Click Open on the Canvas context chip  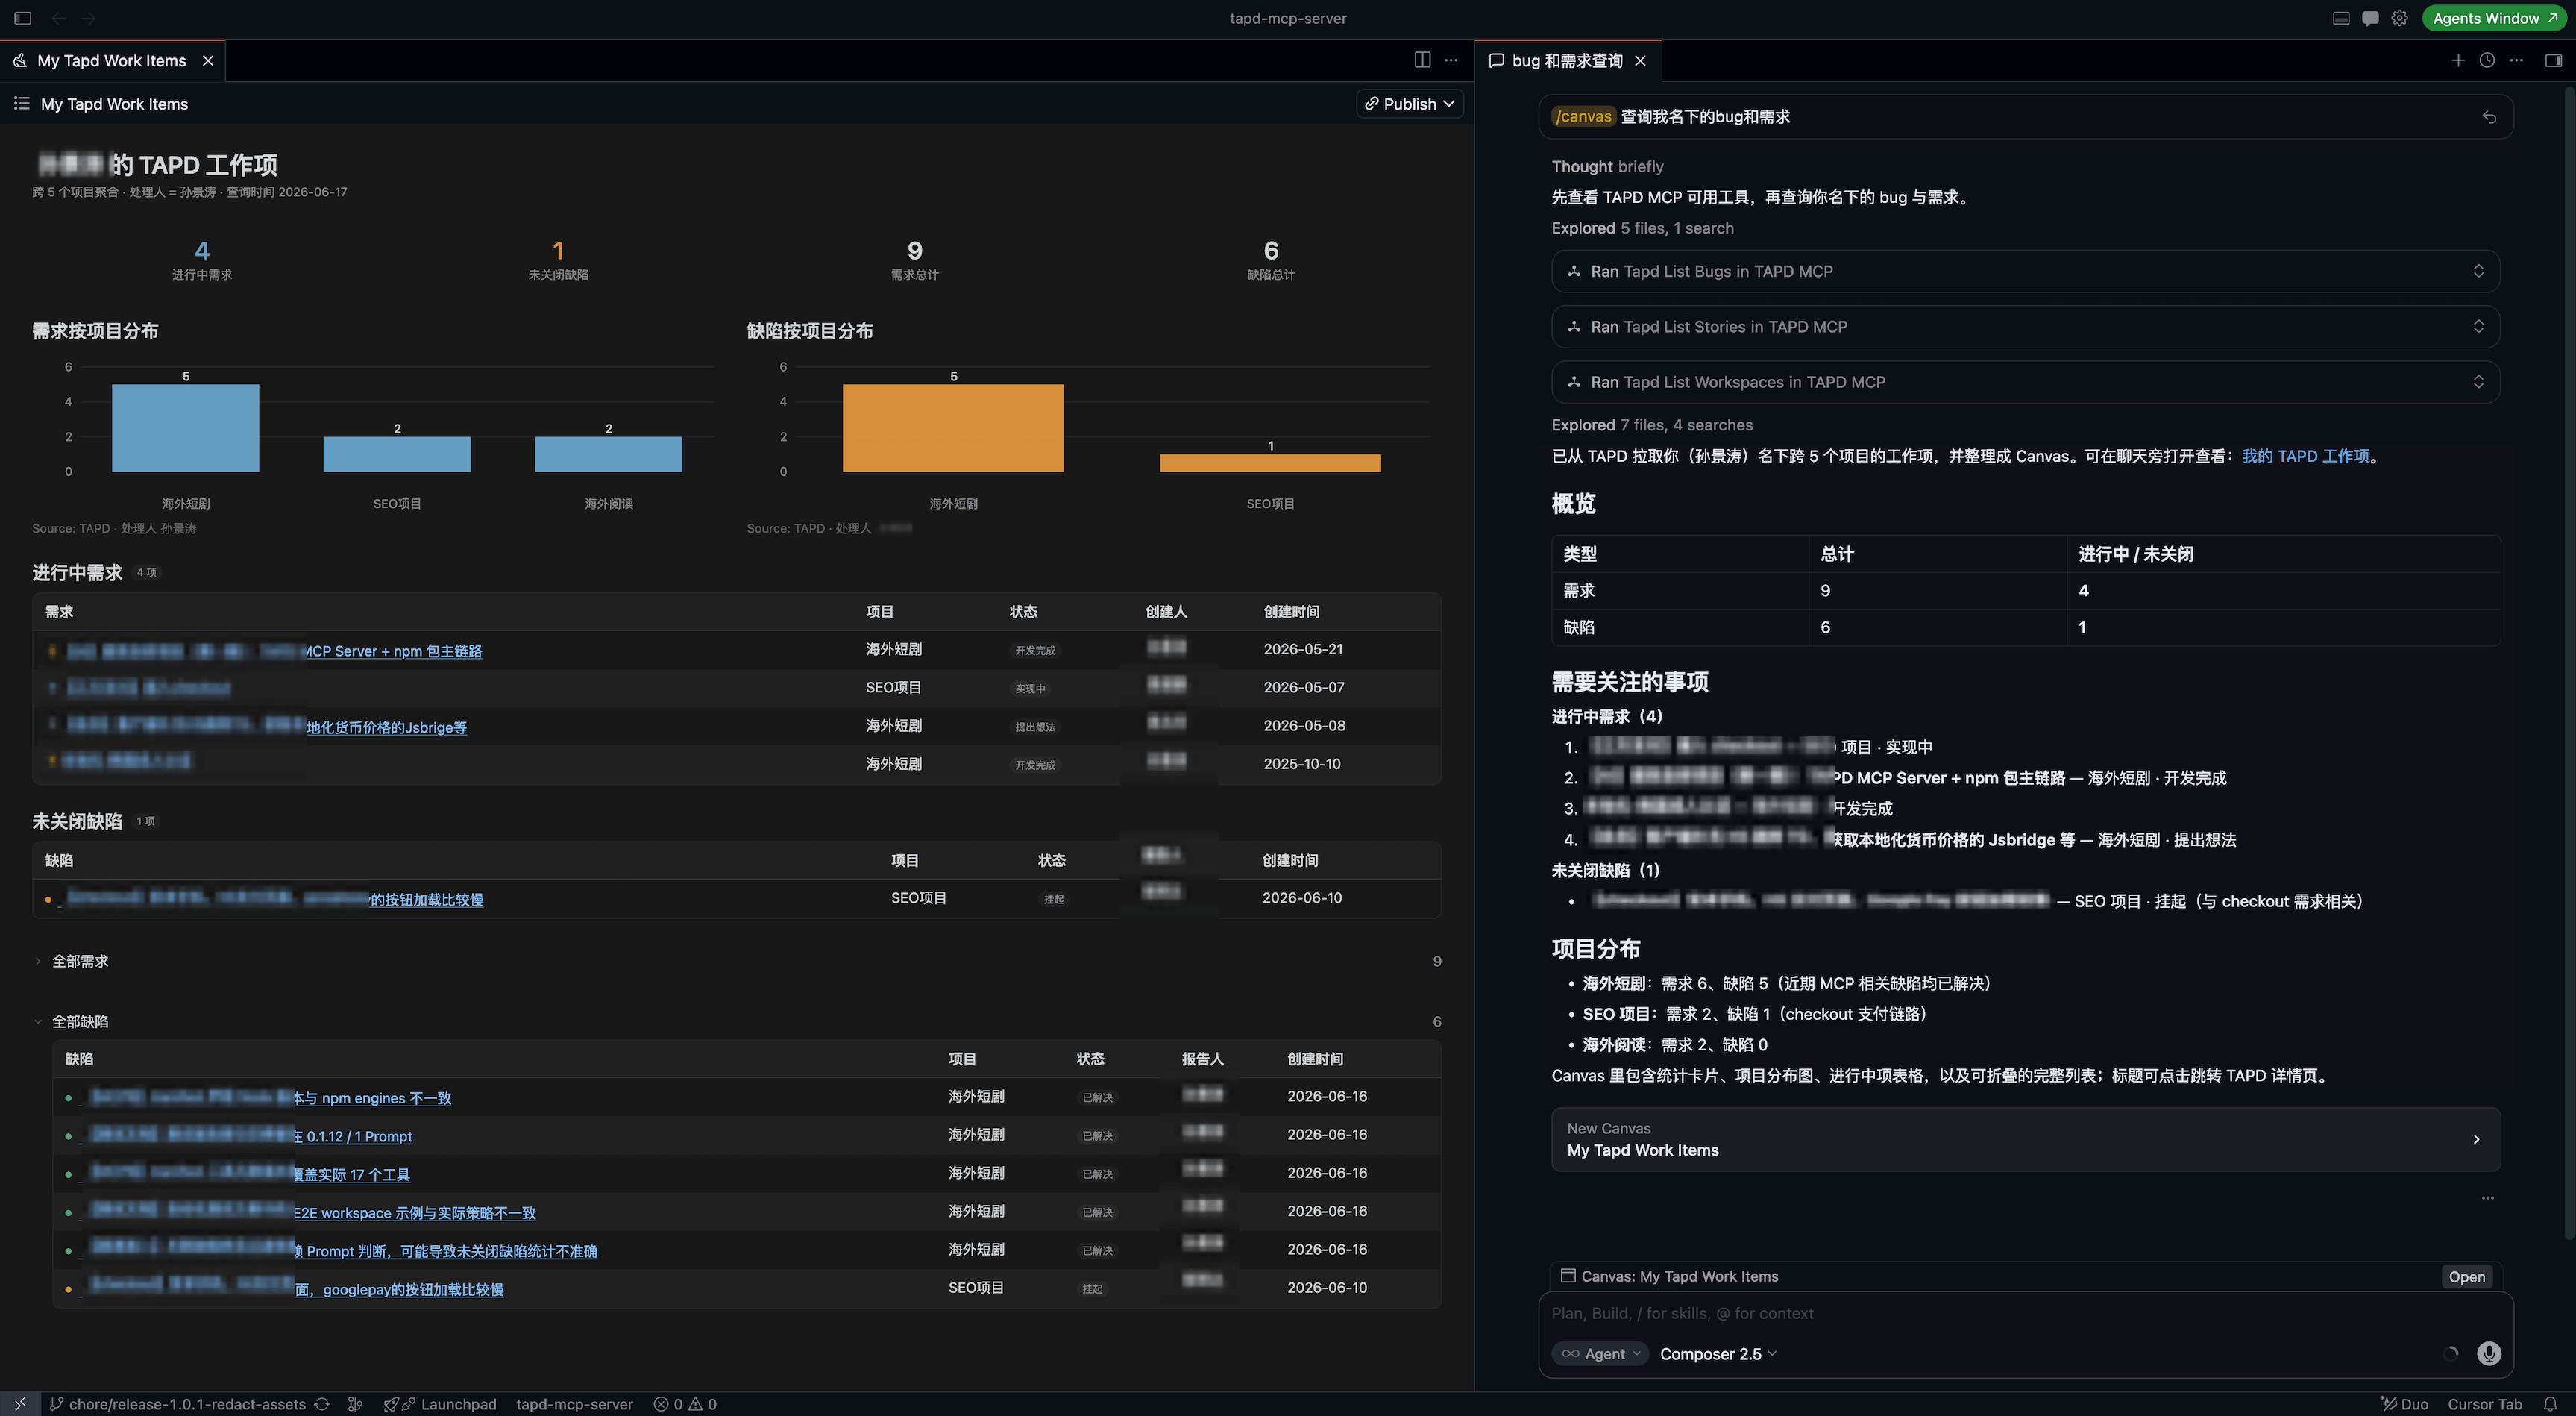(x=2466, y=1276)
